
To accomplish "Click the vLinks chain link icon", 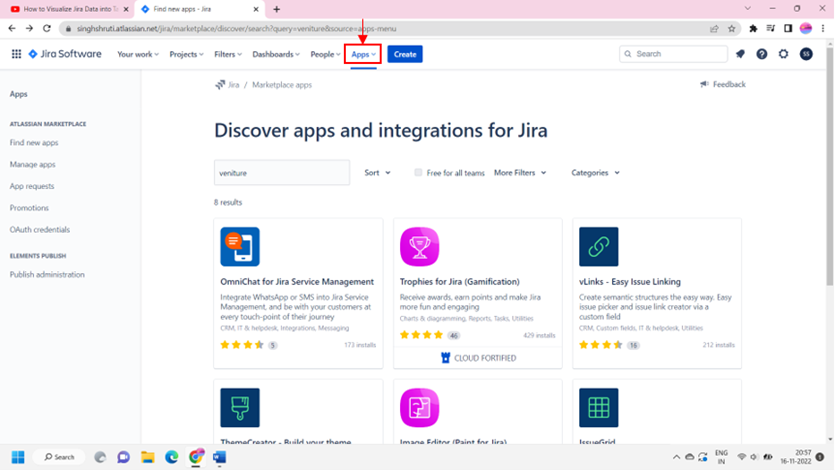I will (x=599, y=247).
